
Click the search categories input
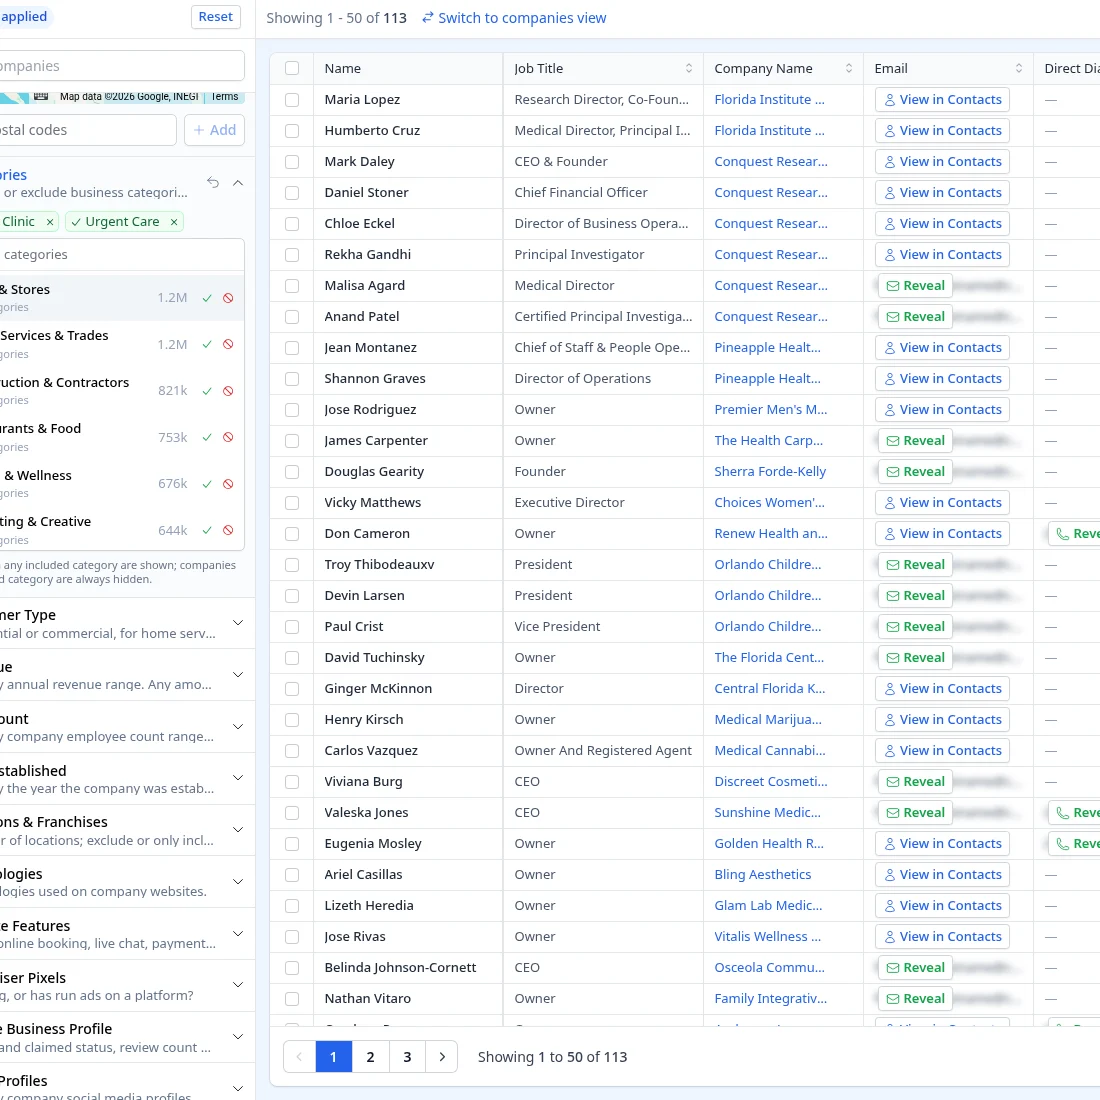pyautogui.click(x=122, y=255)
